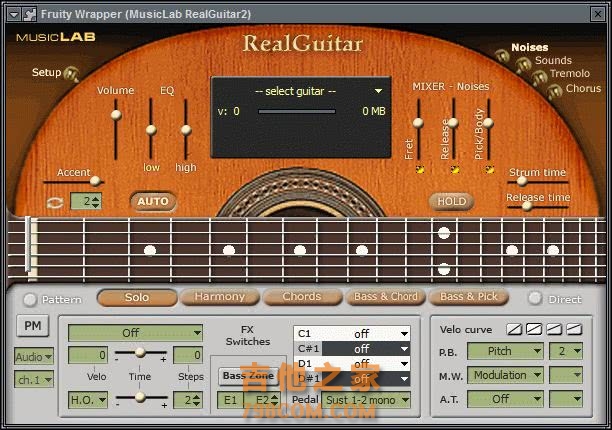Click the Steps stepper showing 2
The height and width of the screenshot is (430, 612).
tap(197, 400)
